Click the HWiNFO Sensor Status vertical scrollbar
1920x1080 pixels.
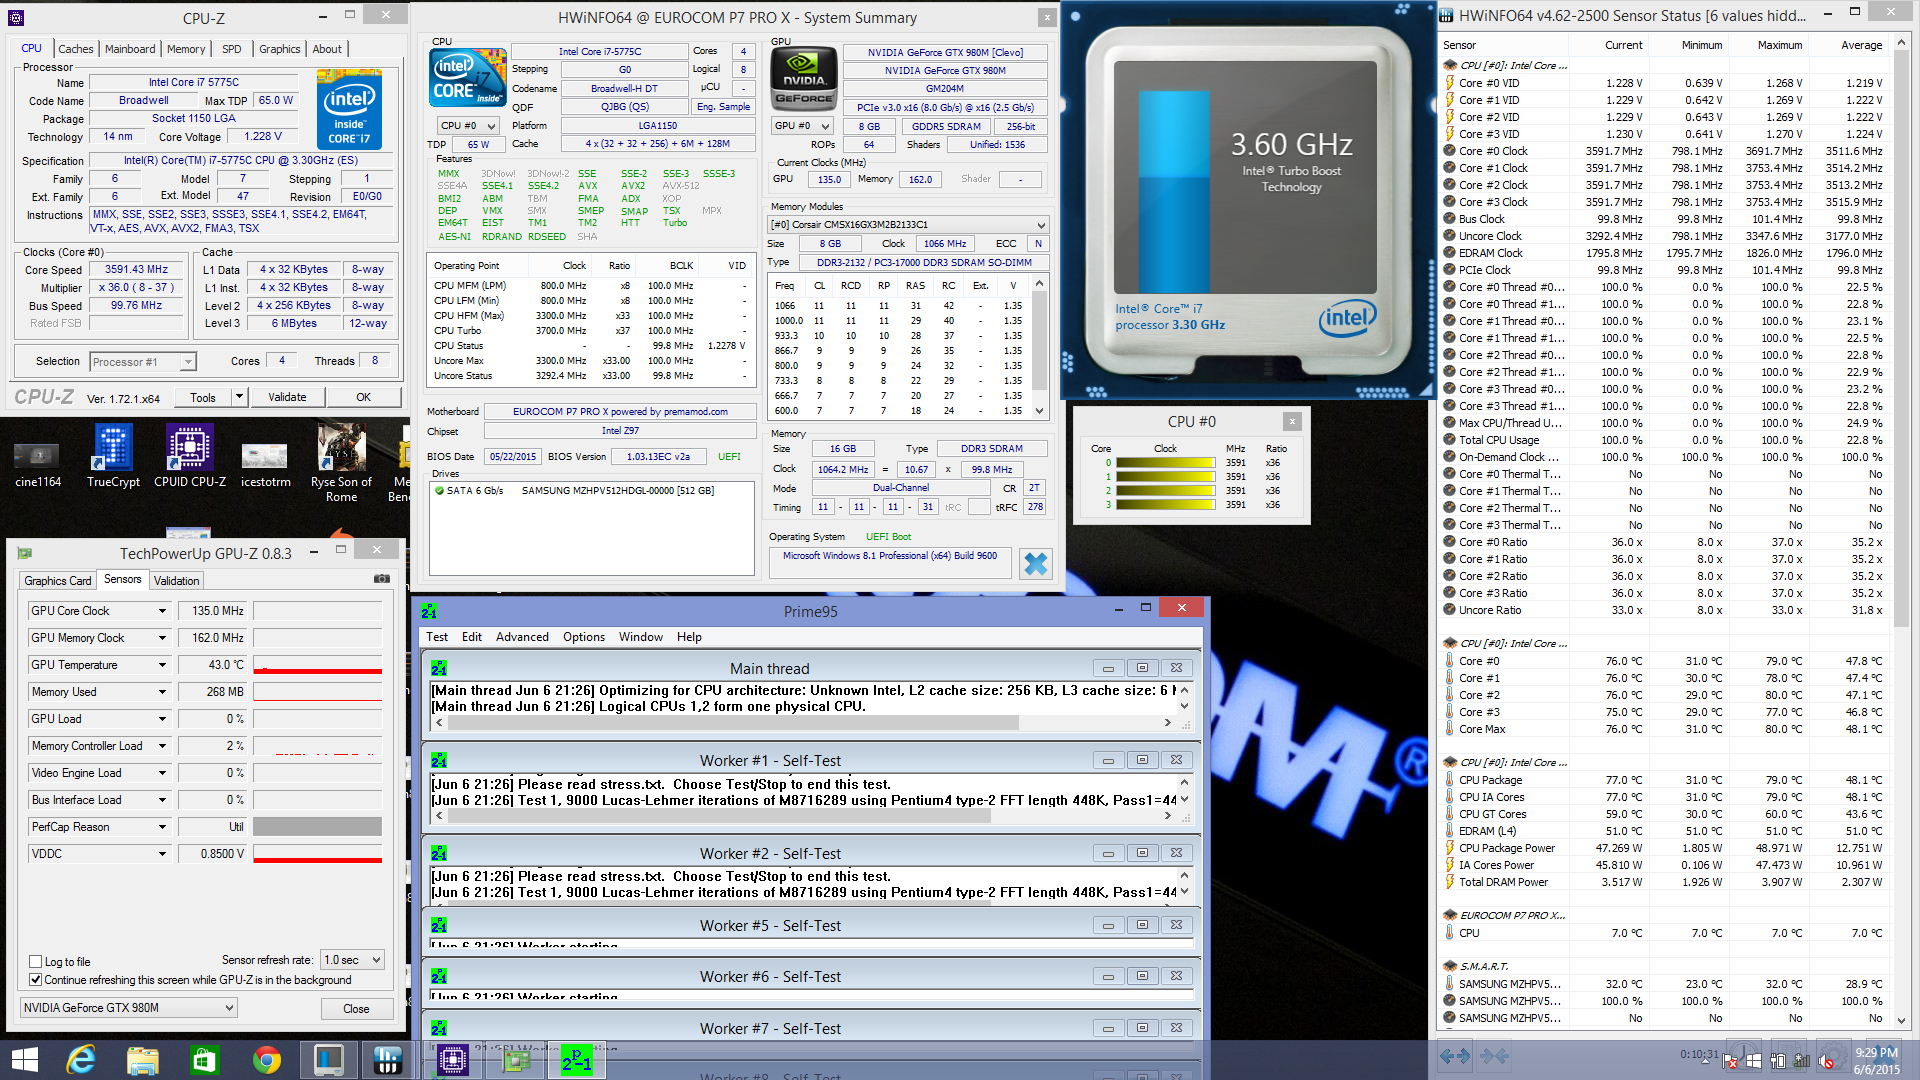[x=1901, y=530]
